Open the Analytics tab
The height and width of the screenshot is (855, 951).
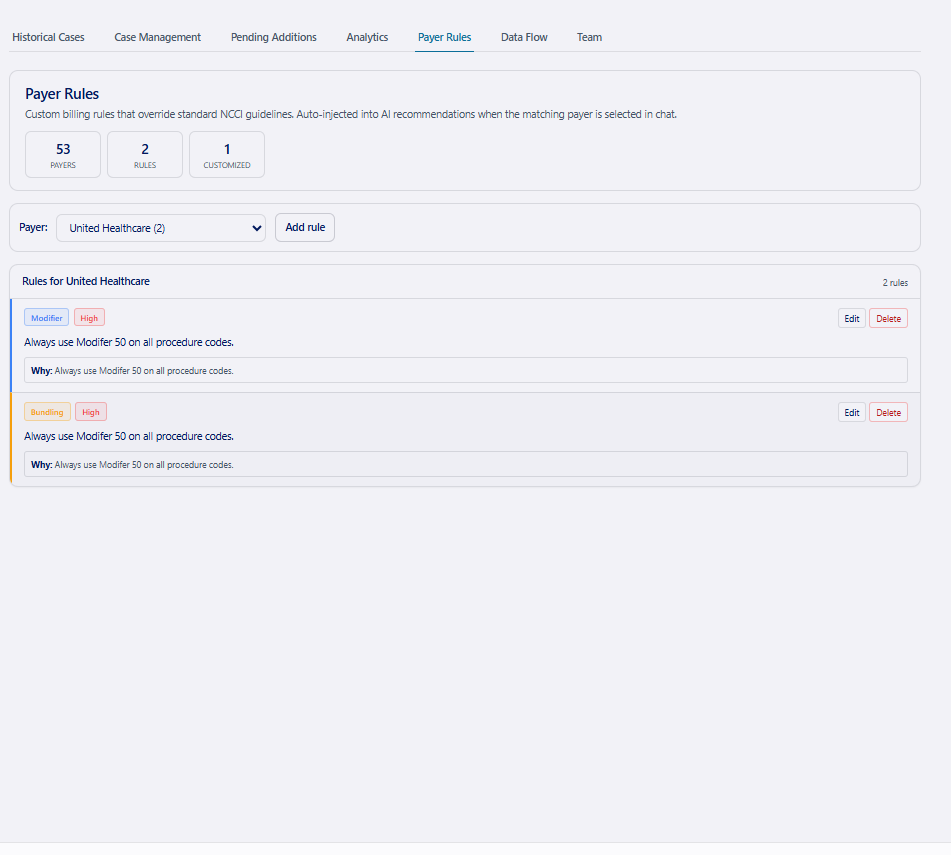point(367,37)
